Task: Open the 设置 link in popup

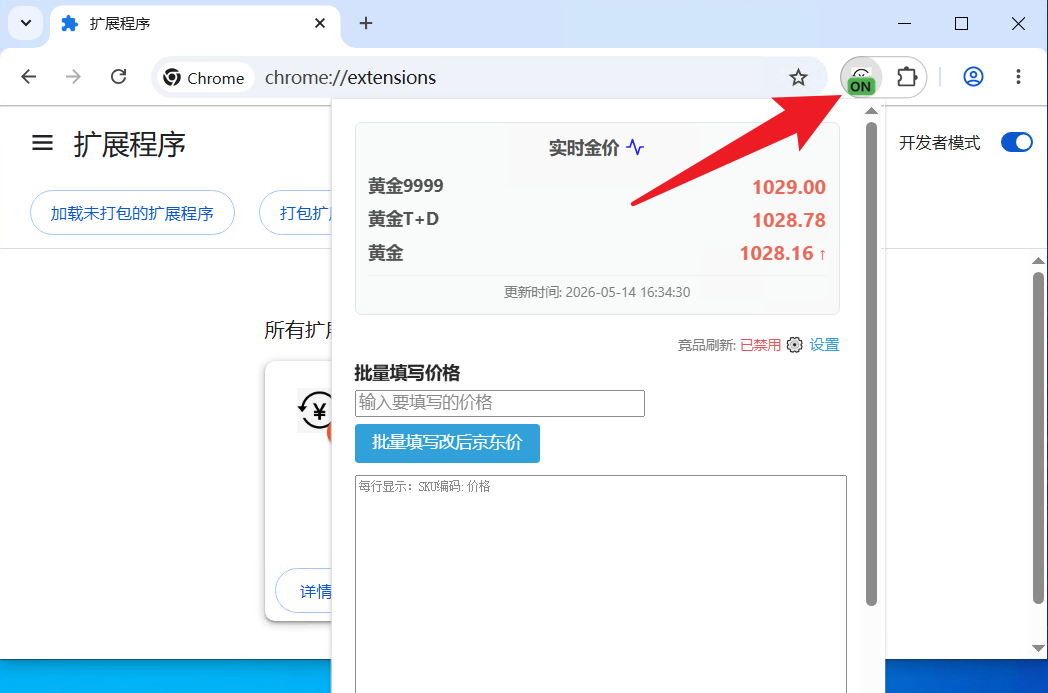Action: click(x=824, y=345)
